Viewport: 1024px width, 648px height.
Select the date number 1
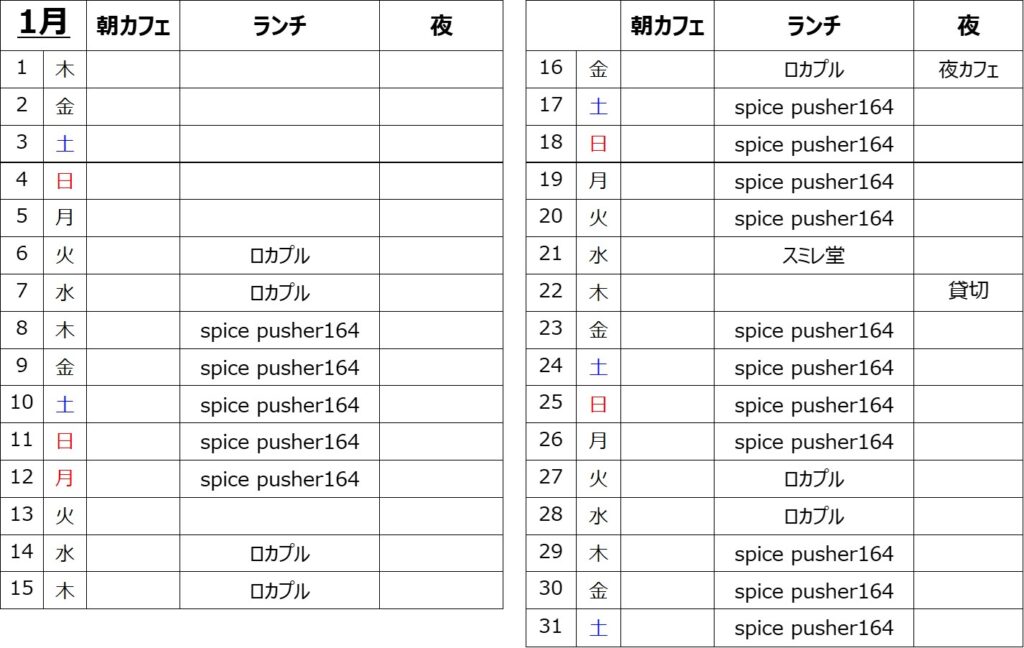(22, 69)
